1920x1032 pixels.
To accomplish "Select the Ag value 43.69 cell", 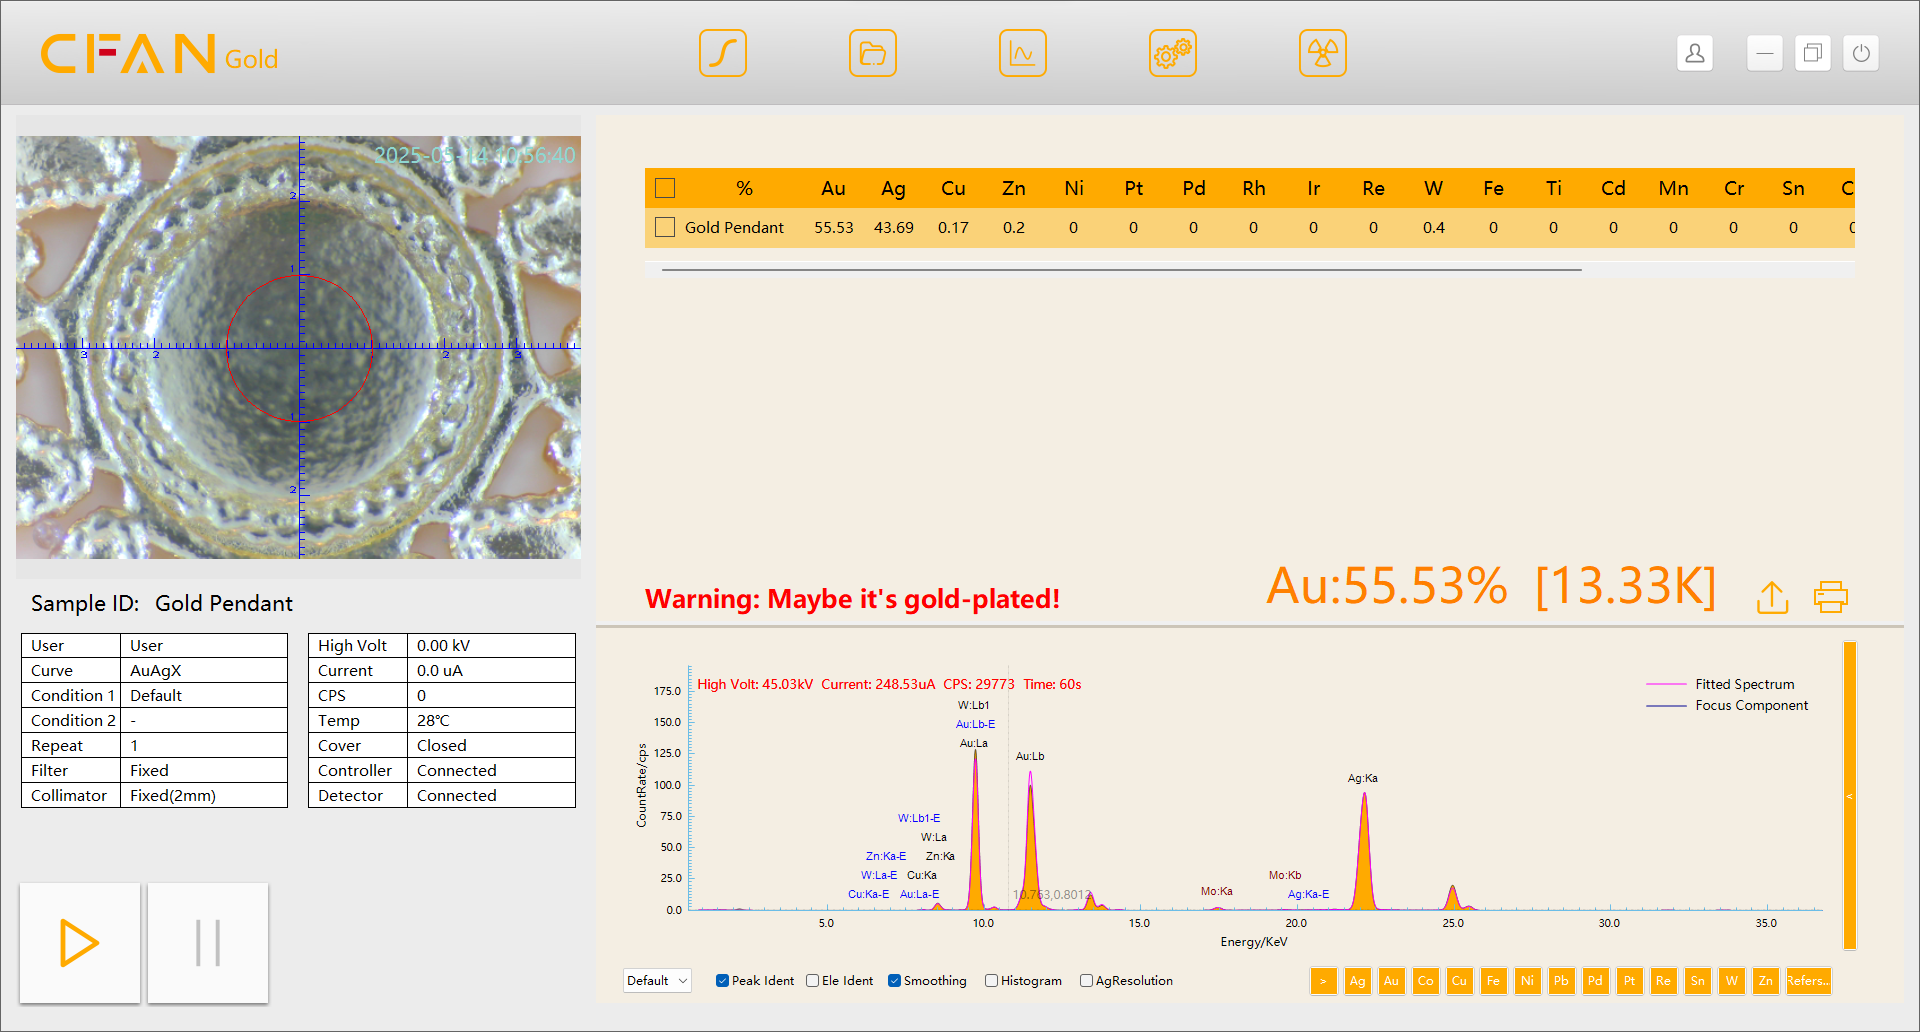I will click(x=893, y=227).
